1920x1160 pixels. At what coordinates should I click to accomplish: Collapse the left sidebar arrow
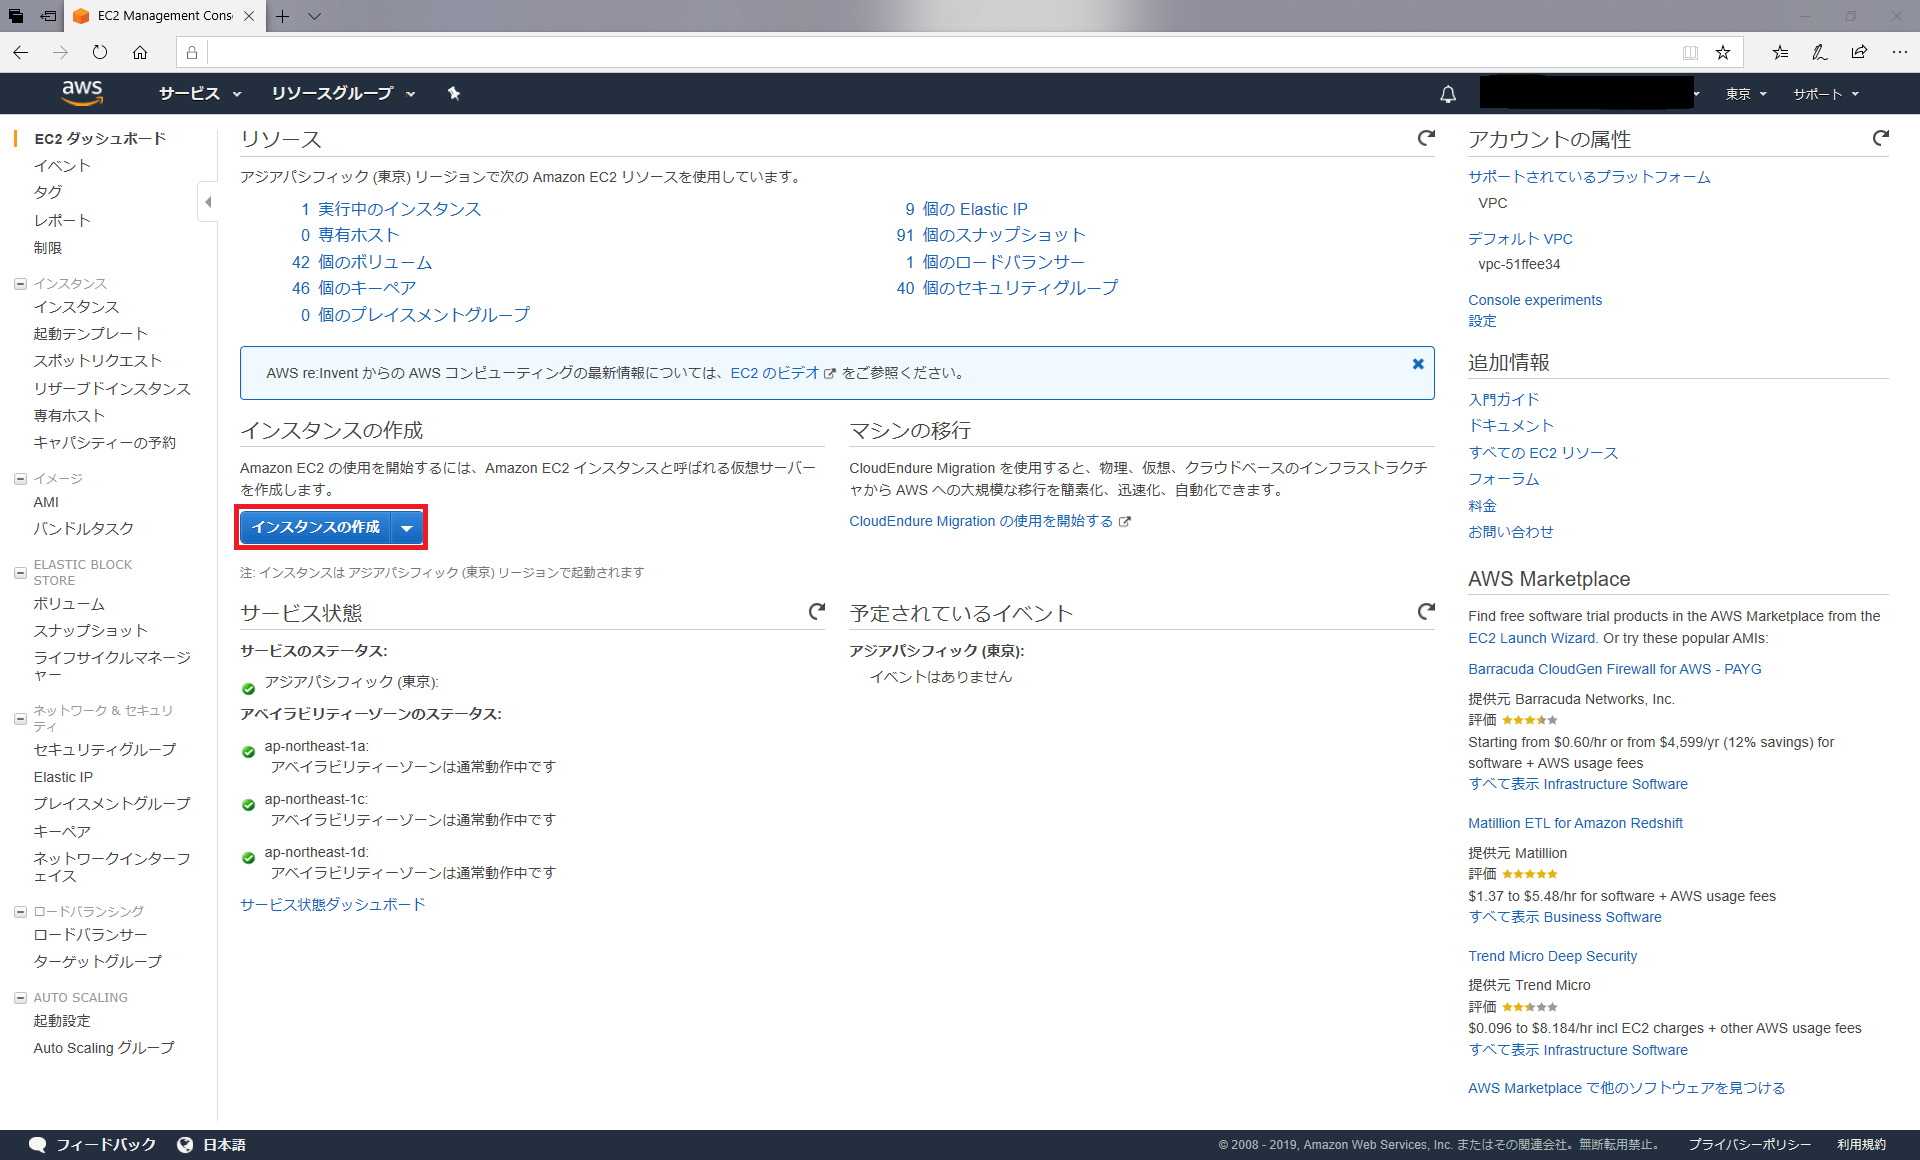[208, 202]
